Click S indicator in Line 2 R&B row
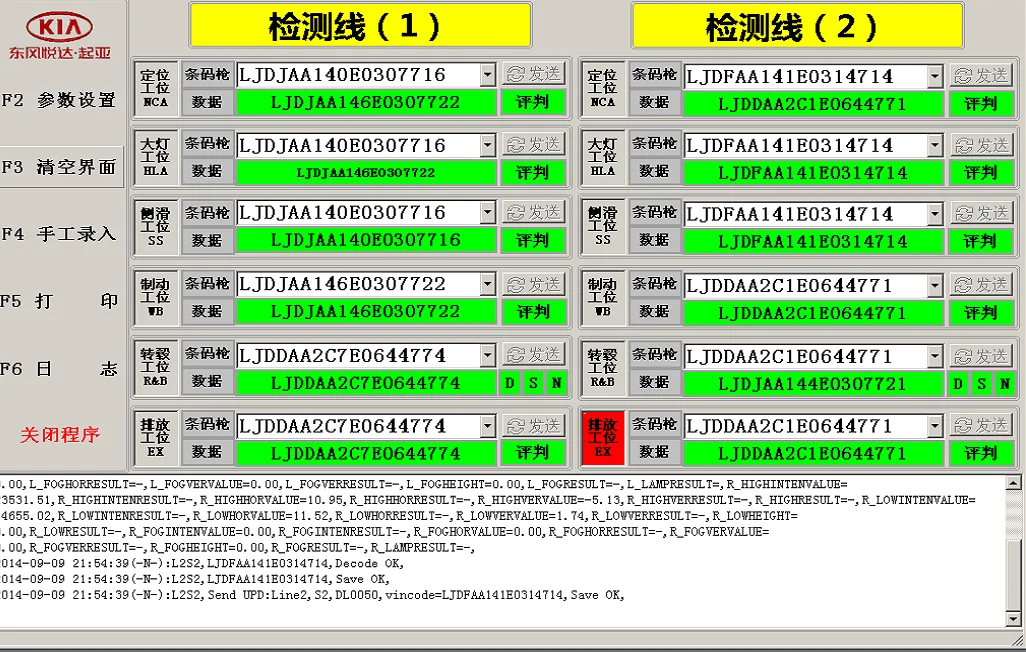The width and height of the screenshot is (1026, 652). coord(982,384)
